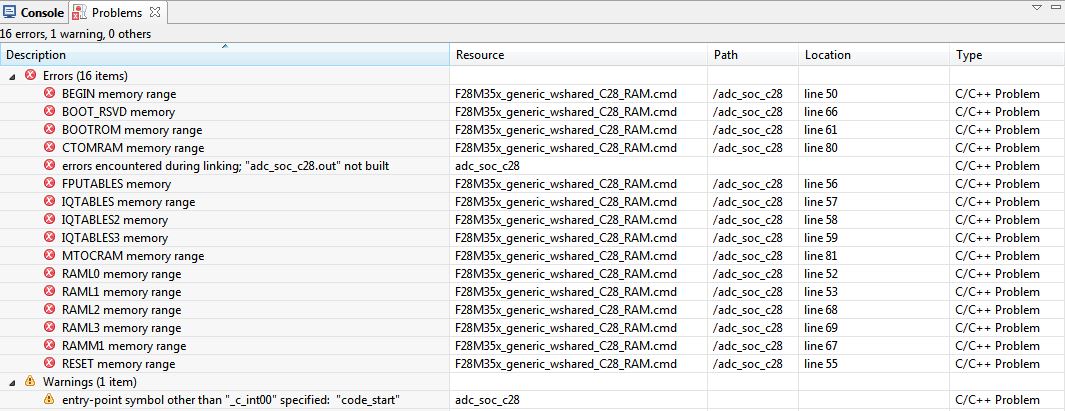Click the warning icon for the entry-point symbol message
Image resolution: width=1065 pixels, height=411 pixels.
point(49,399)
